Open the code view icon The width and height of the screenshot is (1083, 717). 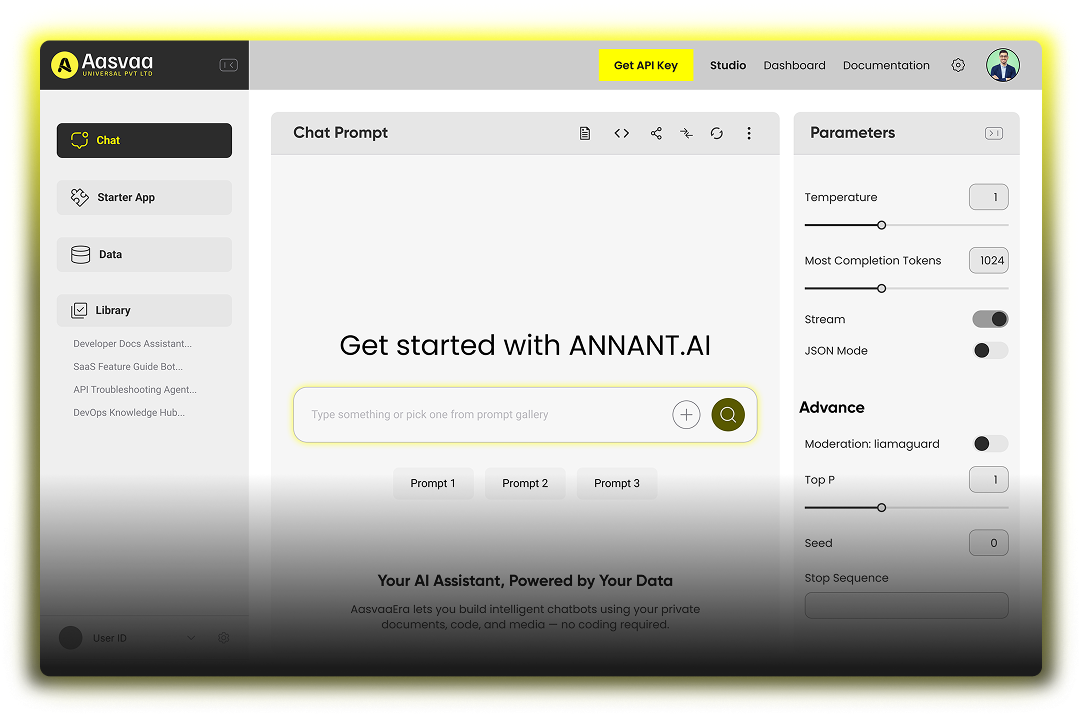tap(622, 133)
